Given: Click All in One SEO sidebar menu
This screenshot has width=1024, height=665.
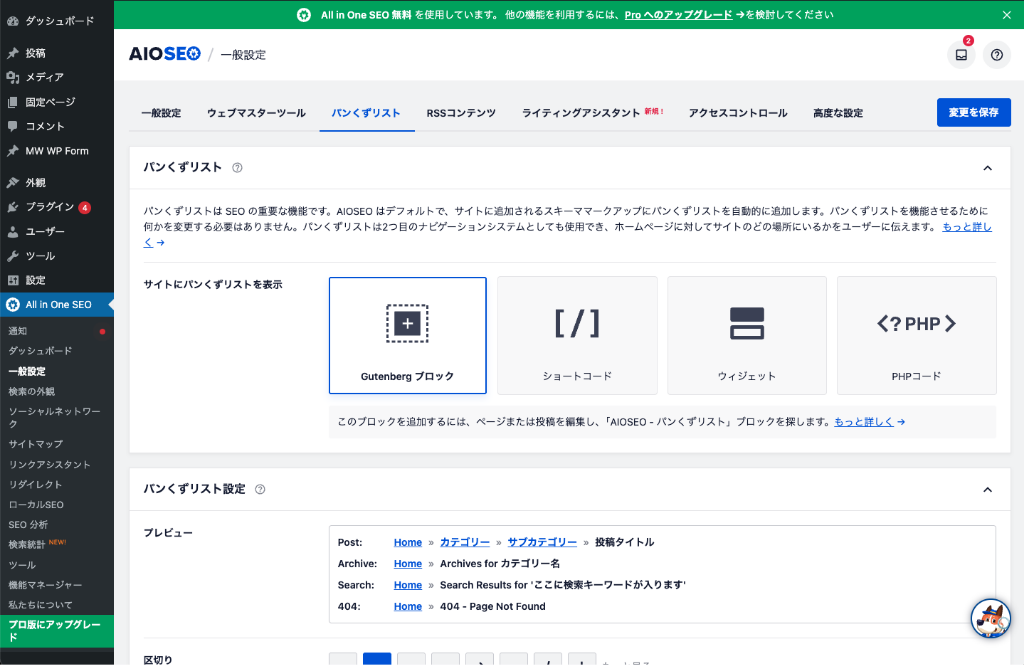Looking at the screenshot, I should pyautogui.click(x=57, y=304).
